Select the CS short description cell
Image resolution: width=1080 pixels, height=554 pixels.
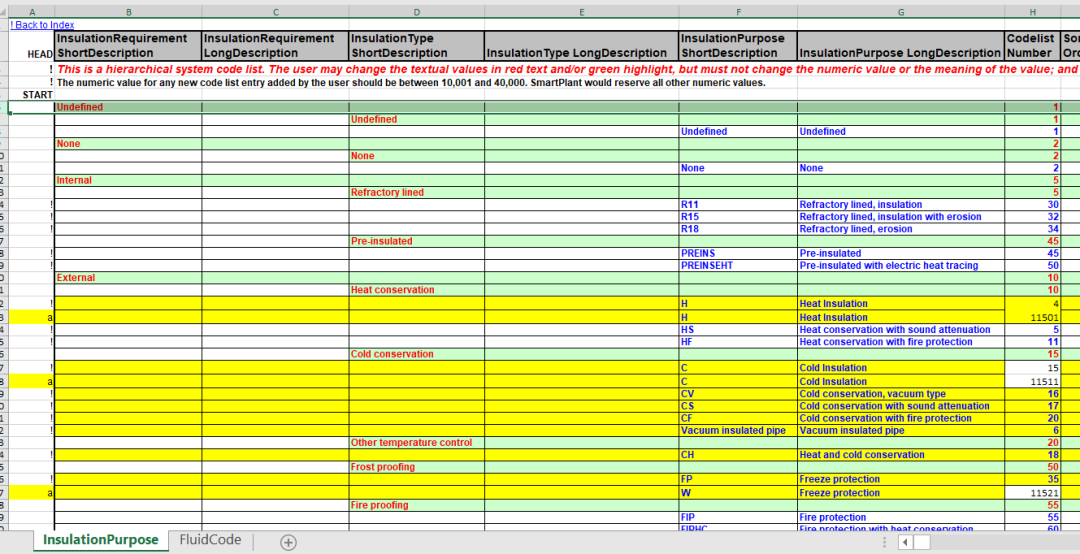click(738, 407)
